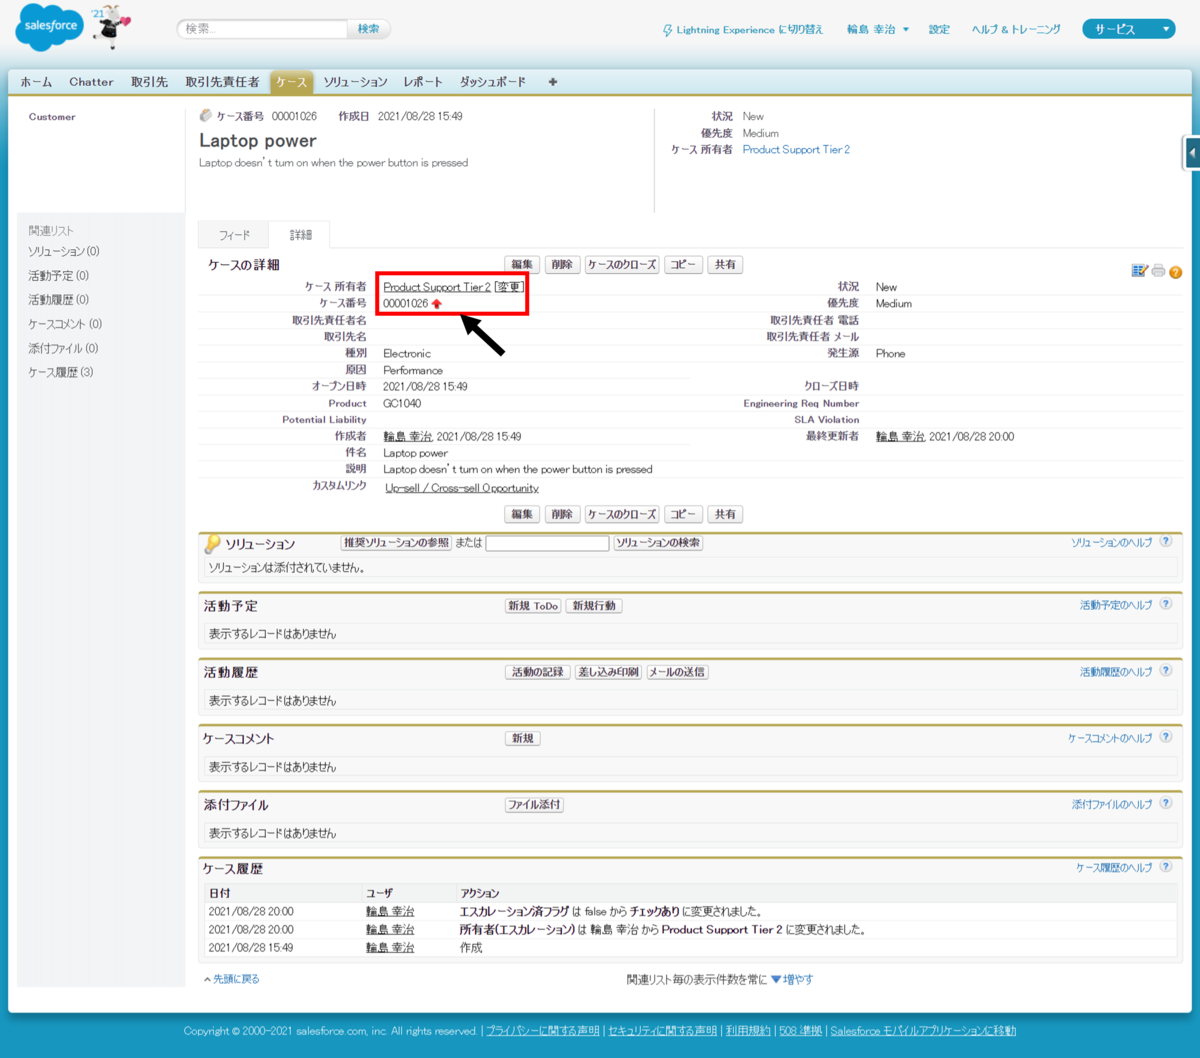Click the solution search text field
Viewport: 1200px width, 1058px height.
(x=547, y=543)
